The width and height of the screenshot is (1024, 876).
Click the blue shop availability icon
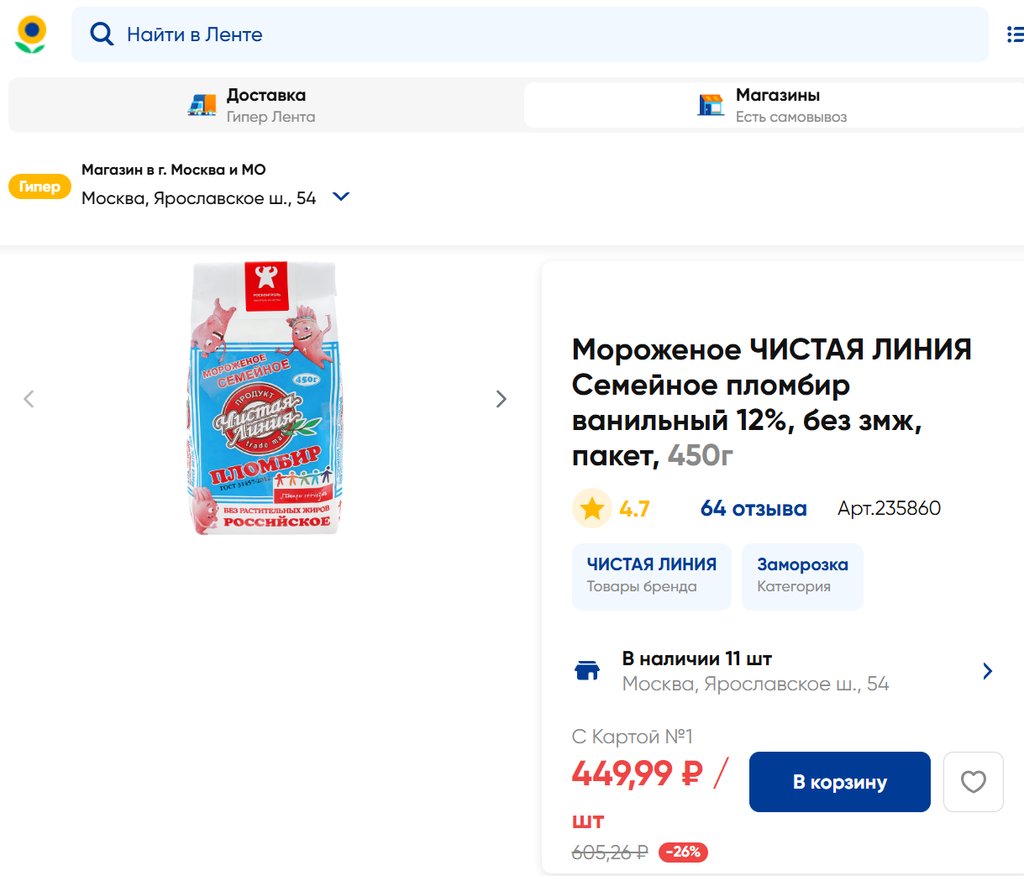pyautogui.click(x=587, y=671)
